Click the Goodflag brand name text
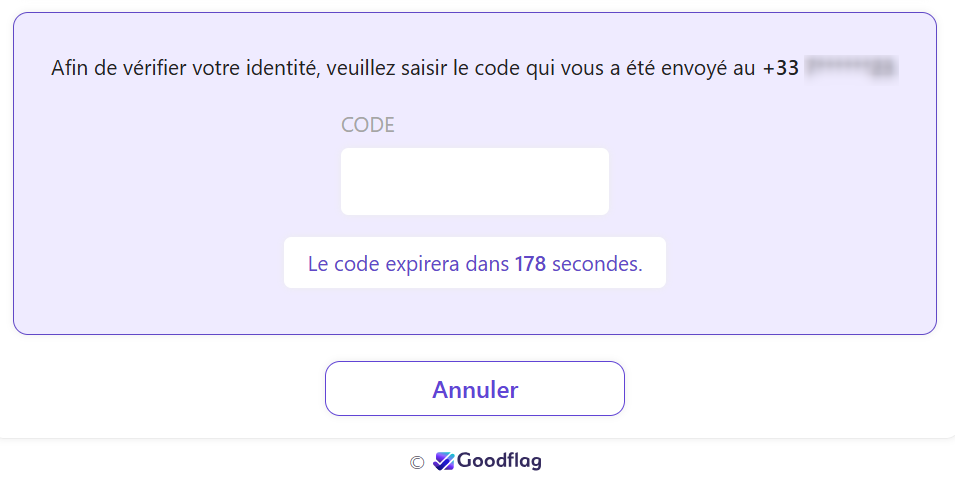Image resolution: width=955 pixels, height=499 pixels. coord(499,461)
